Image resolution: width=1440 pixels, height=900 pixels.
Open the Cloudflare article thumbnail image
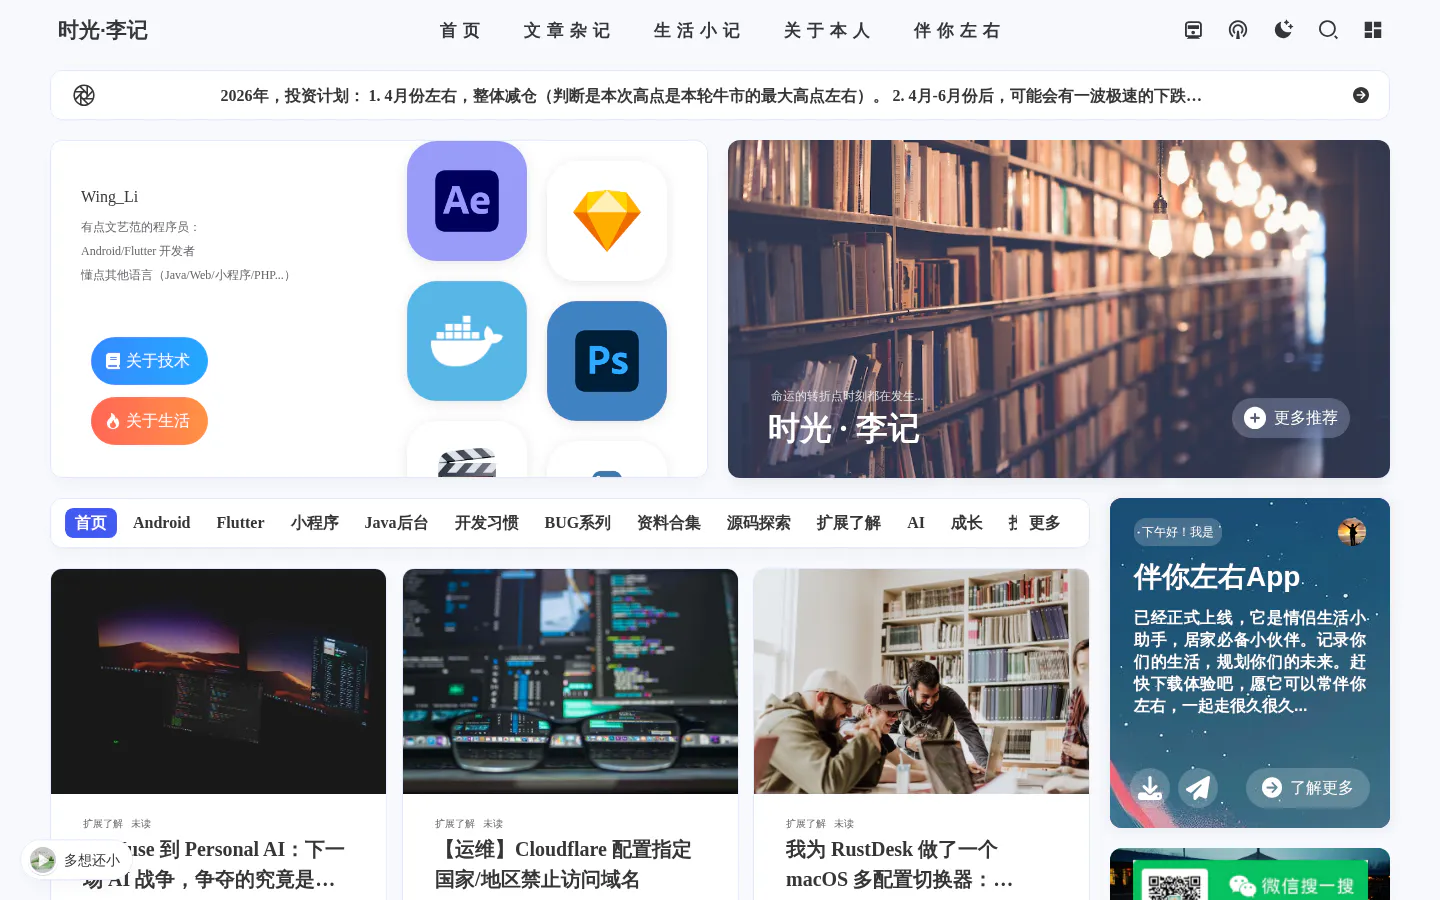click(x=570, y=681)
